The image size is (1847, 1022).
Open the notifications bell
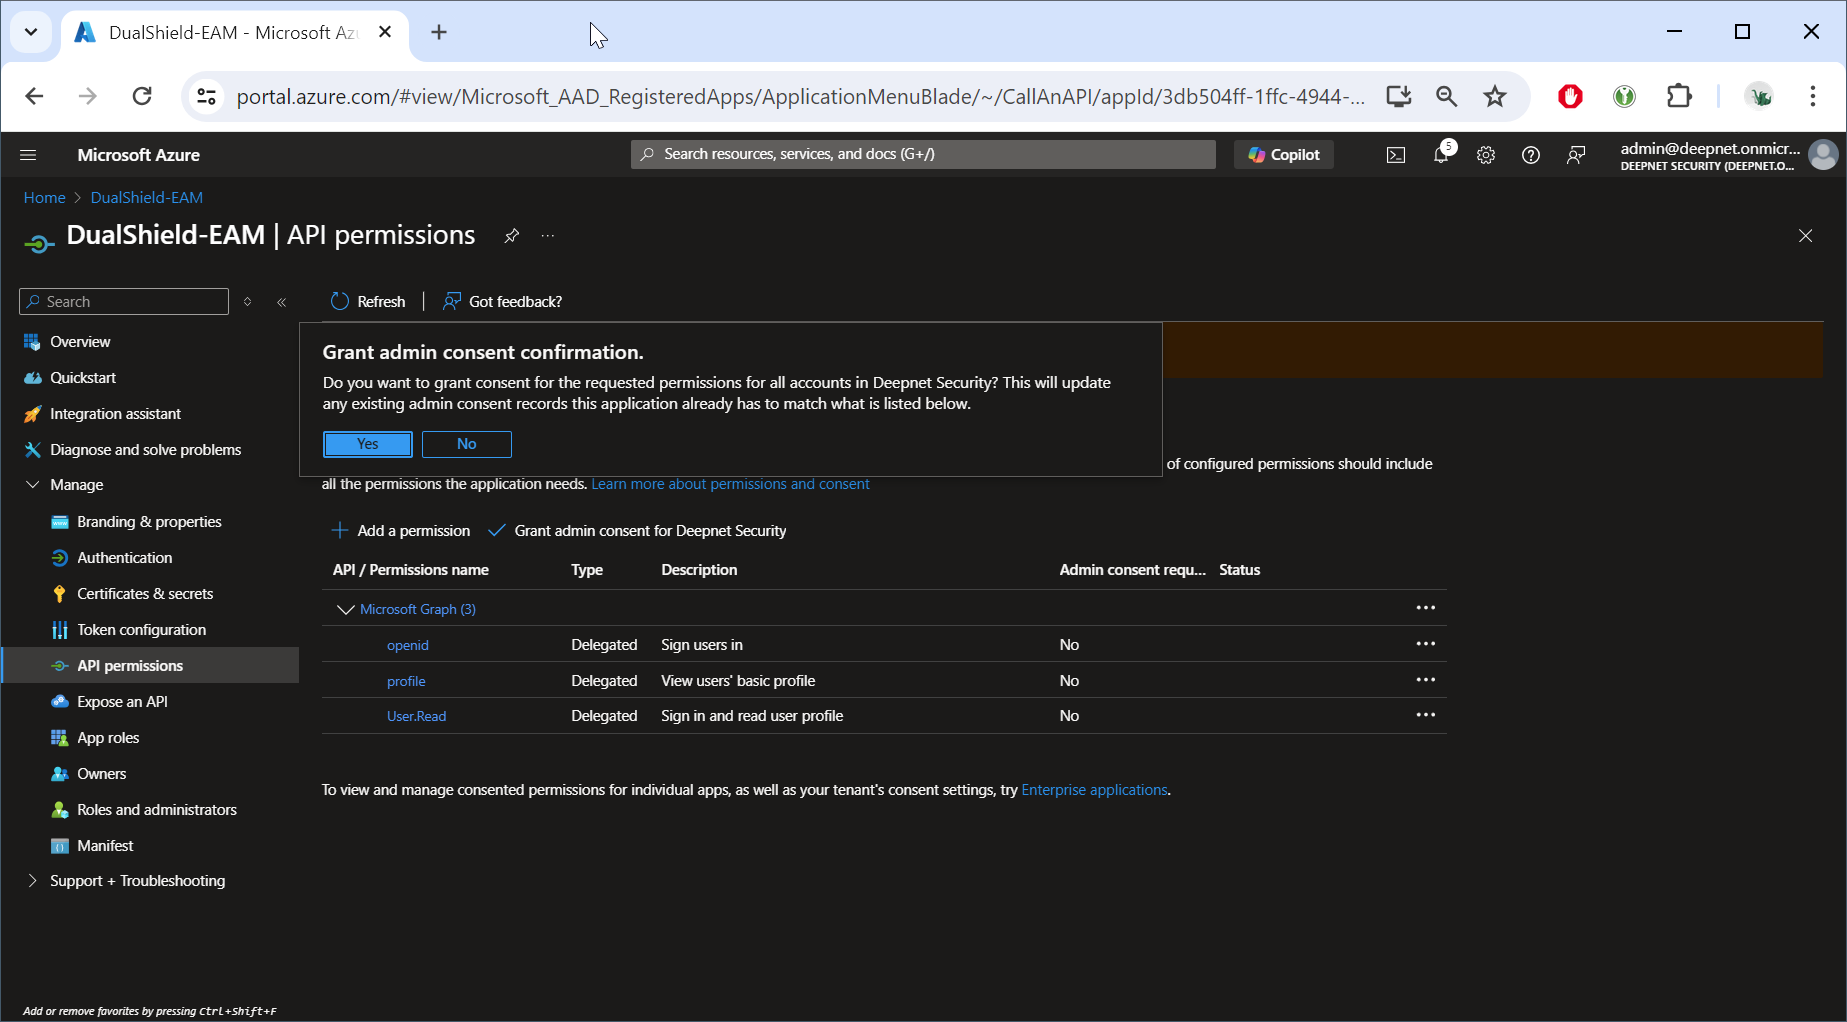click(x=1441, y=155)
